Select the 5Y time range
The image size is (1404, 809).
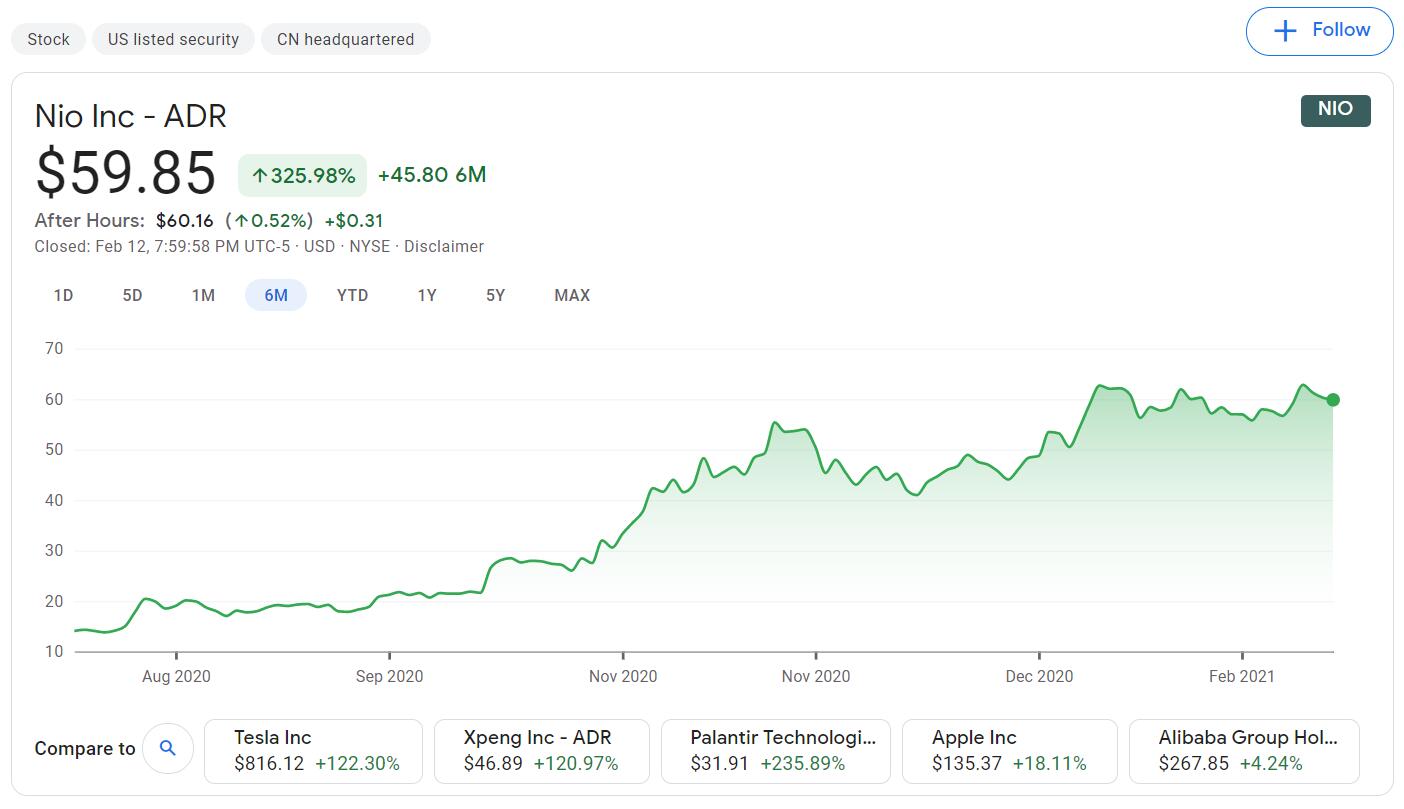pyautogui.click(x=494, y=295)
